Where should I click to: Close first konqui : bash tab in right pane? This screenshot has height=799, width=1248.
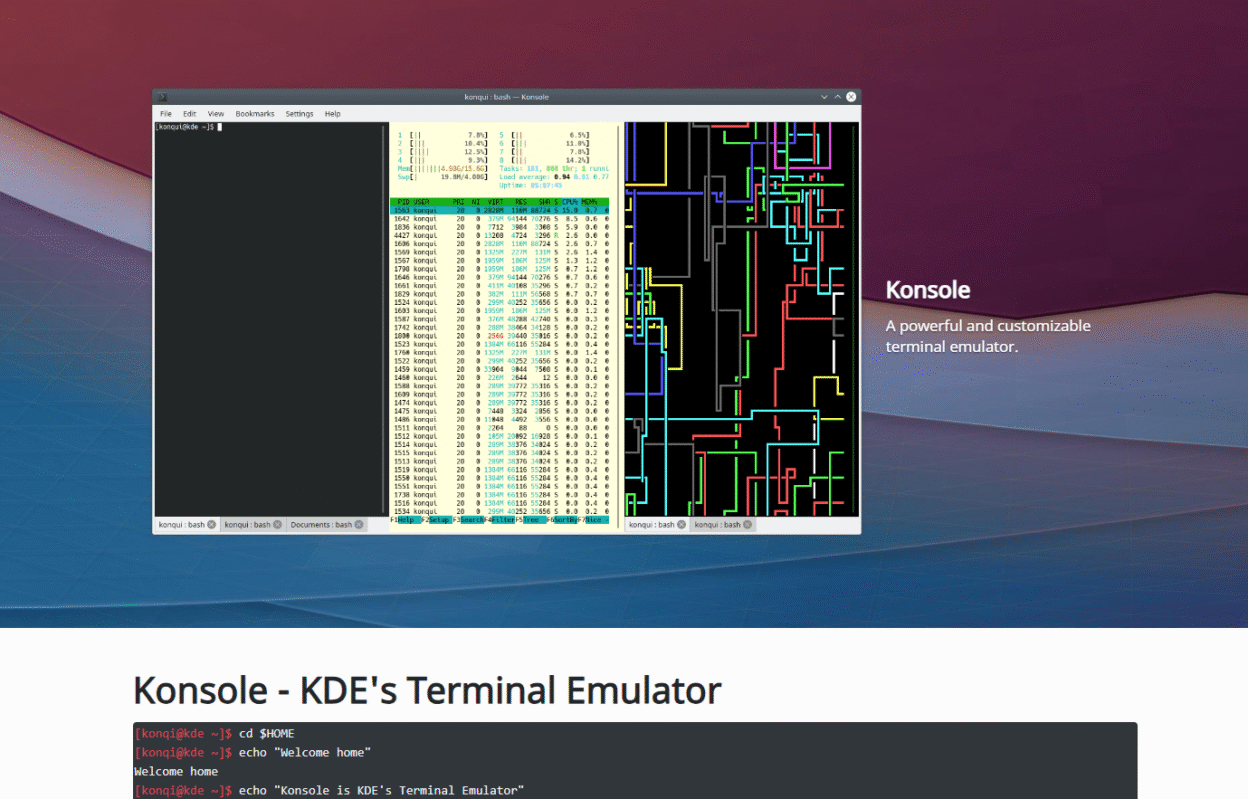[x=682, y=524]
